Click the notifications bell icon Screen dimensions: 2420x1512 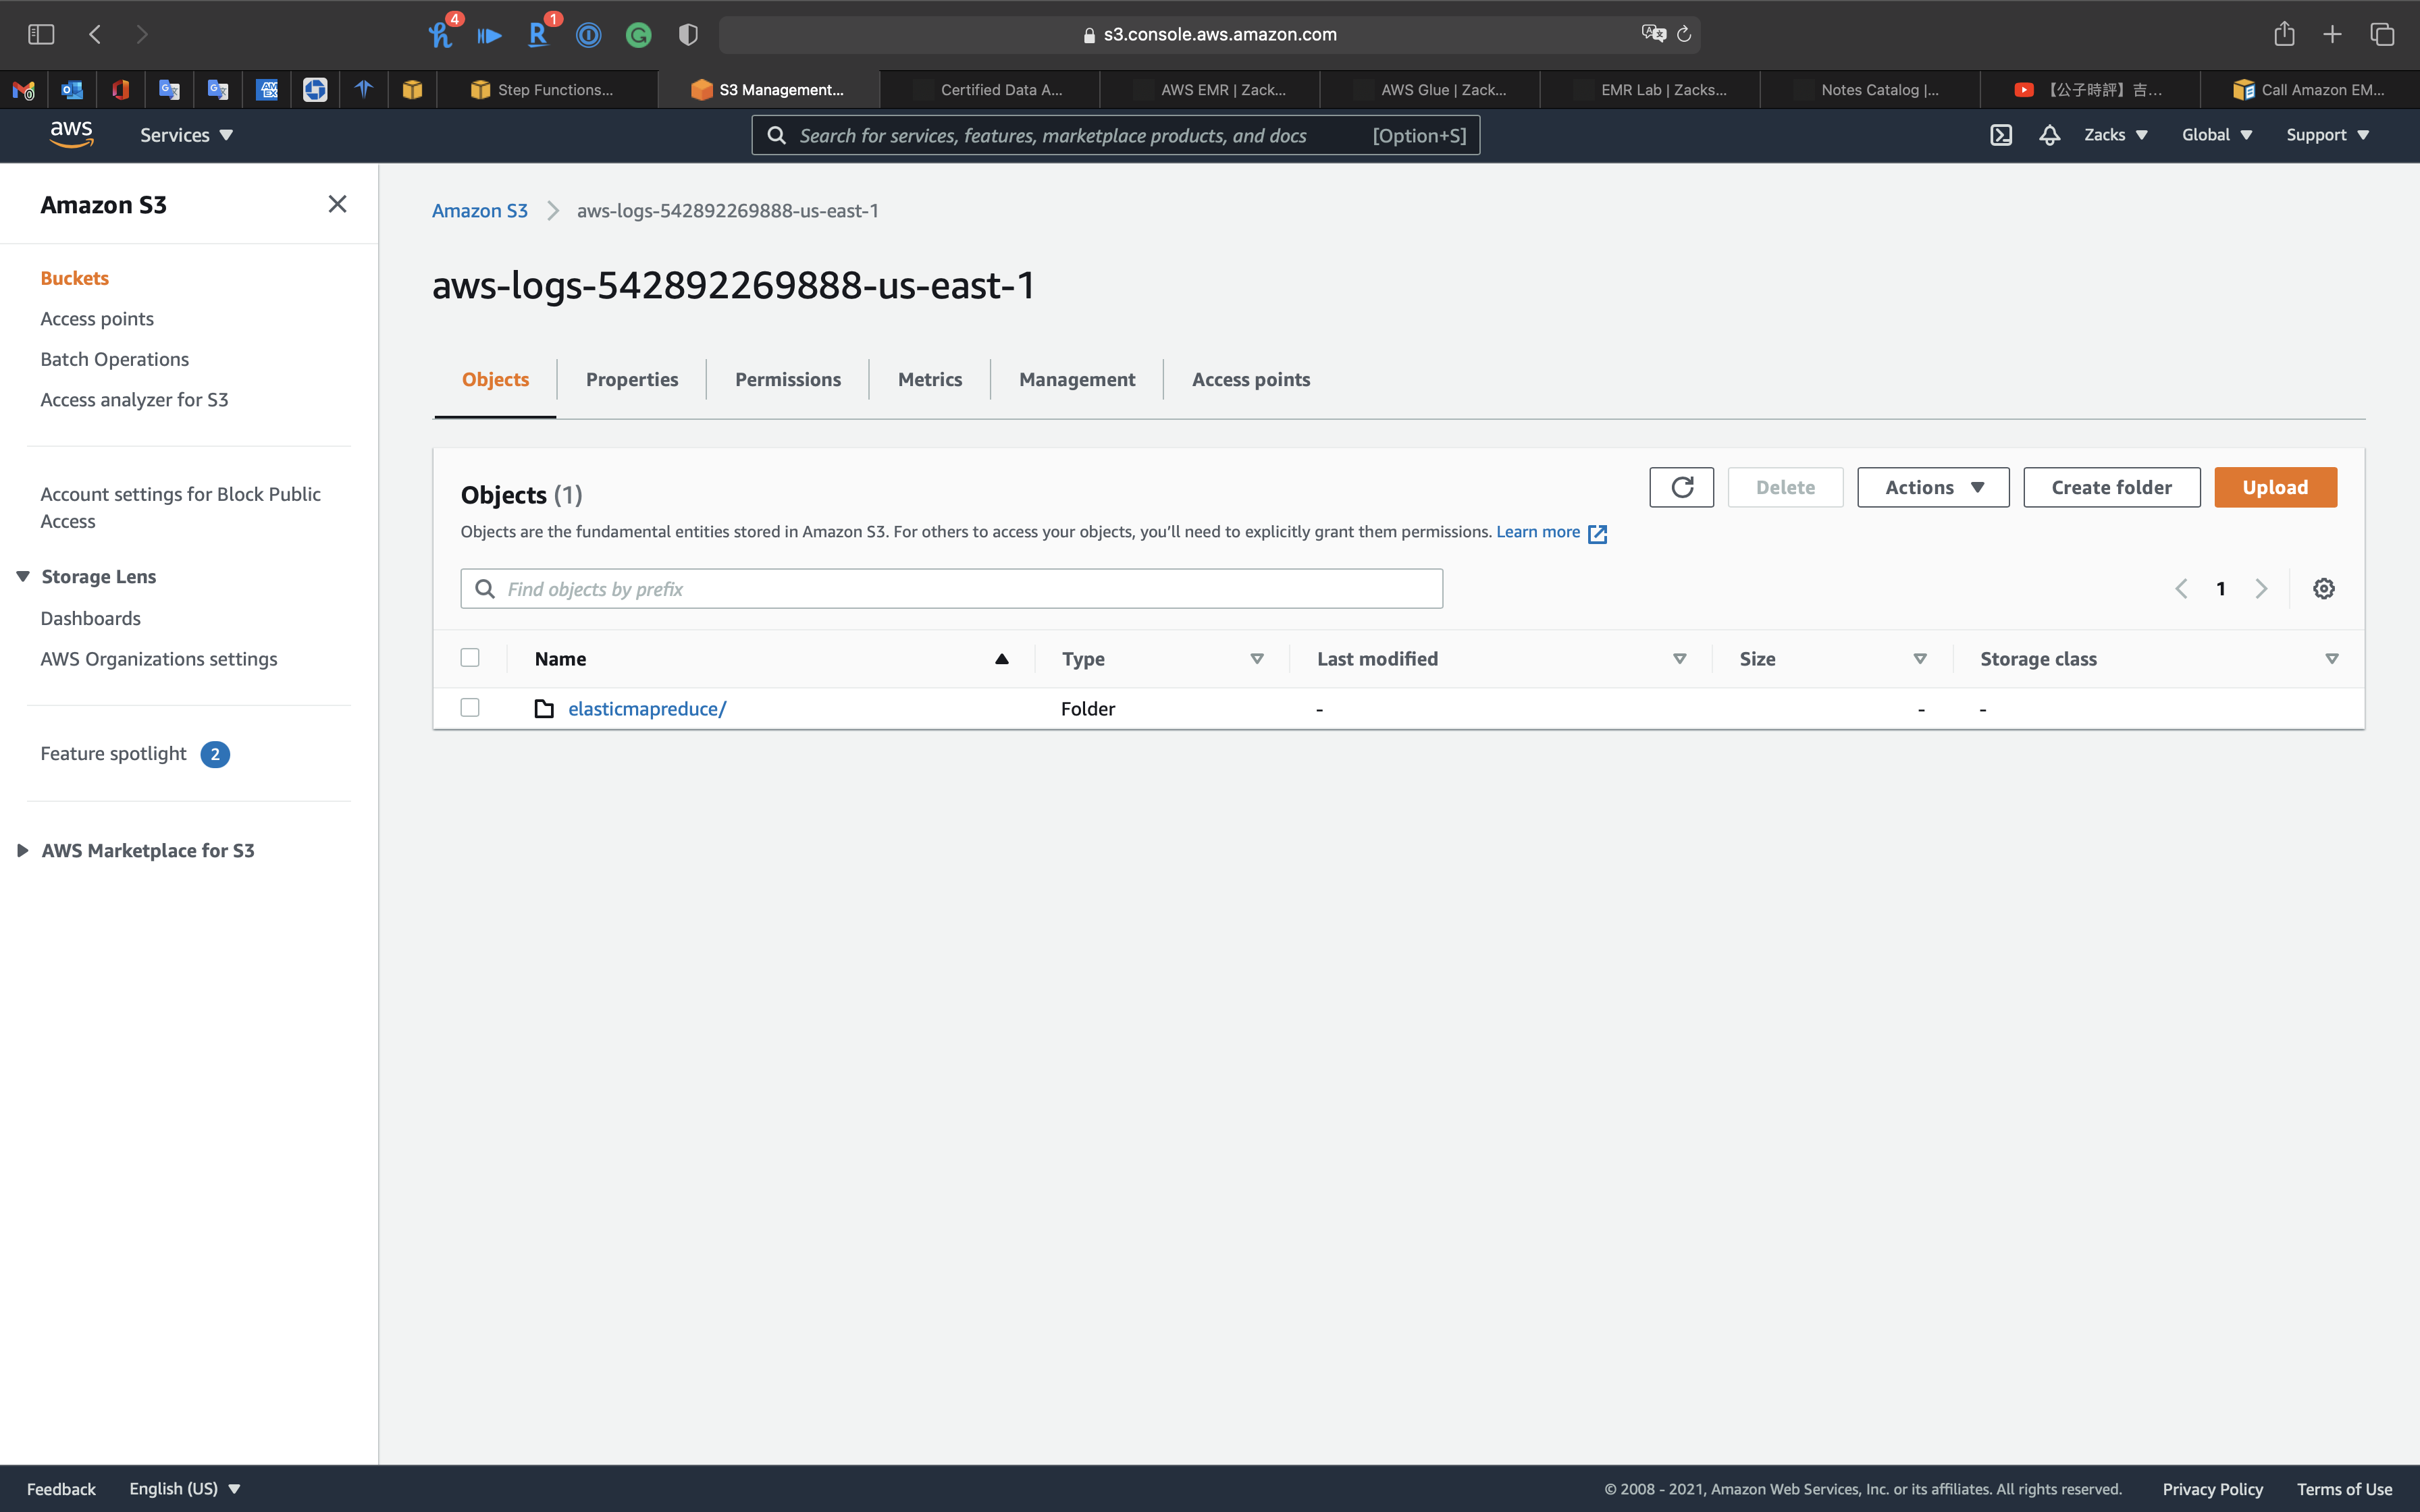tap(2049, 135)
